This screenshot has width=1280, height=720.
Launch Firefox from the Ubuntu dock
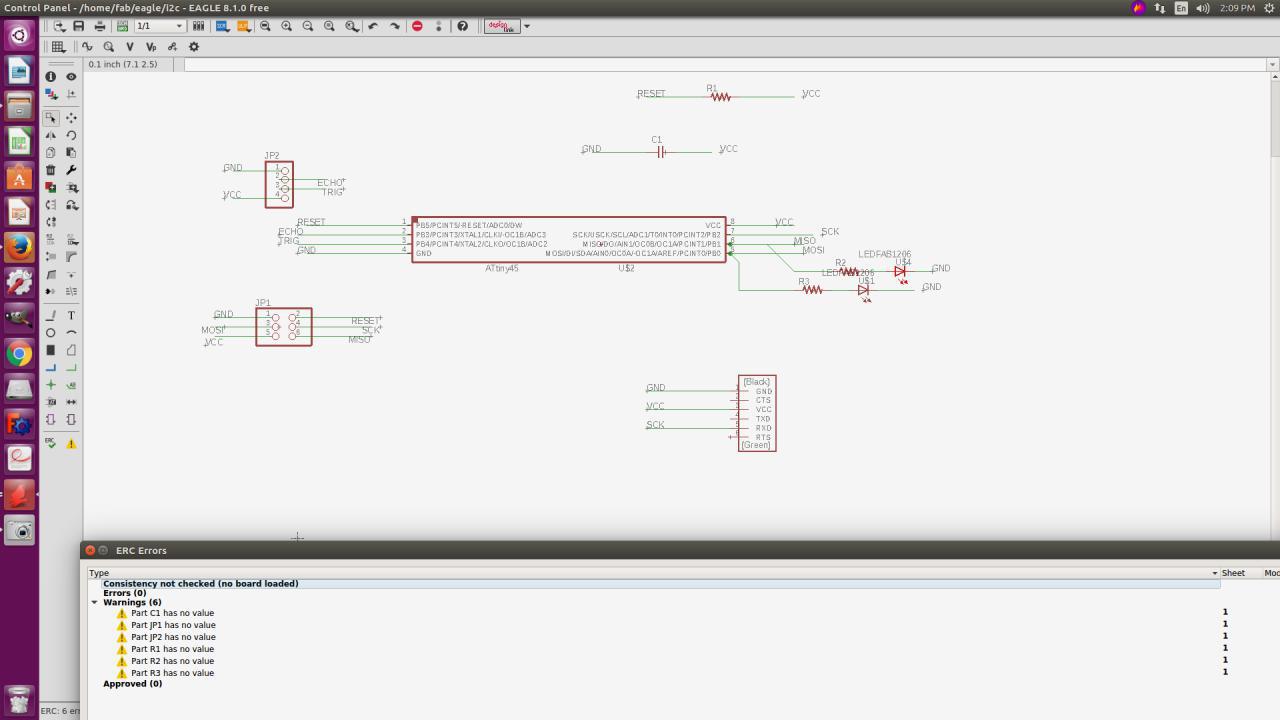[19, 246]
